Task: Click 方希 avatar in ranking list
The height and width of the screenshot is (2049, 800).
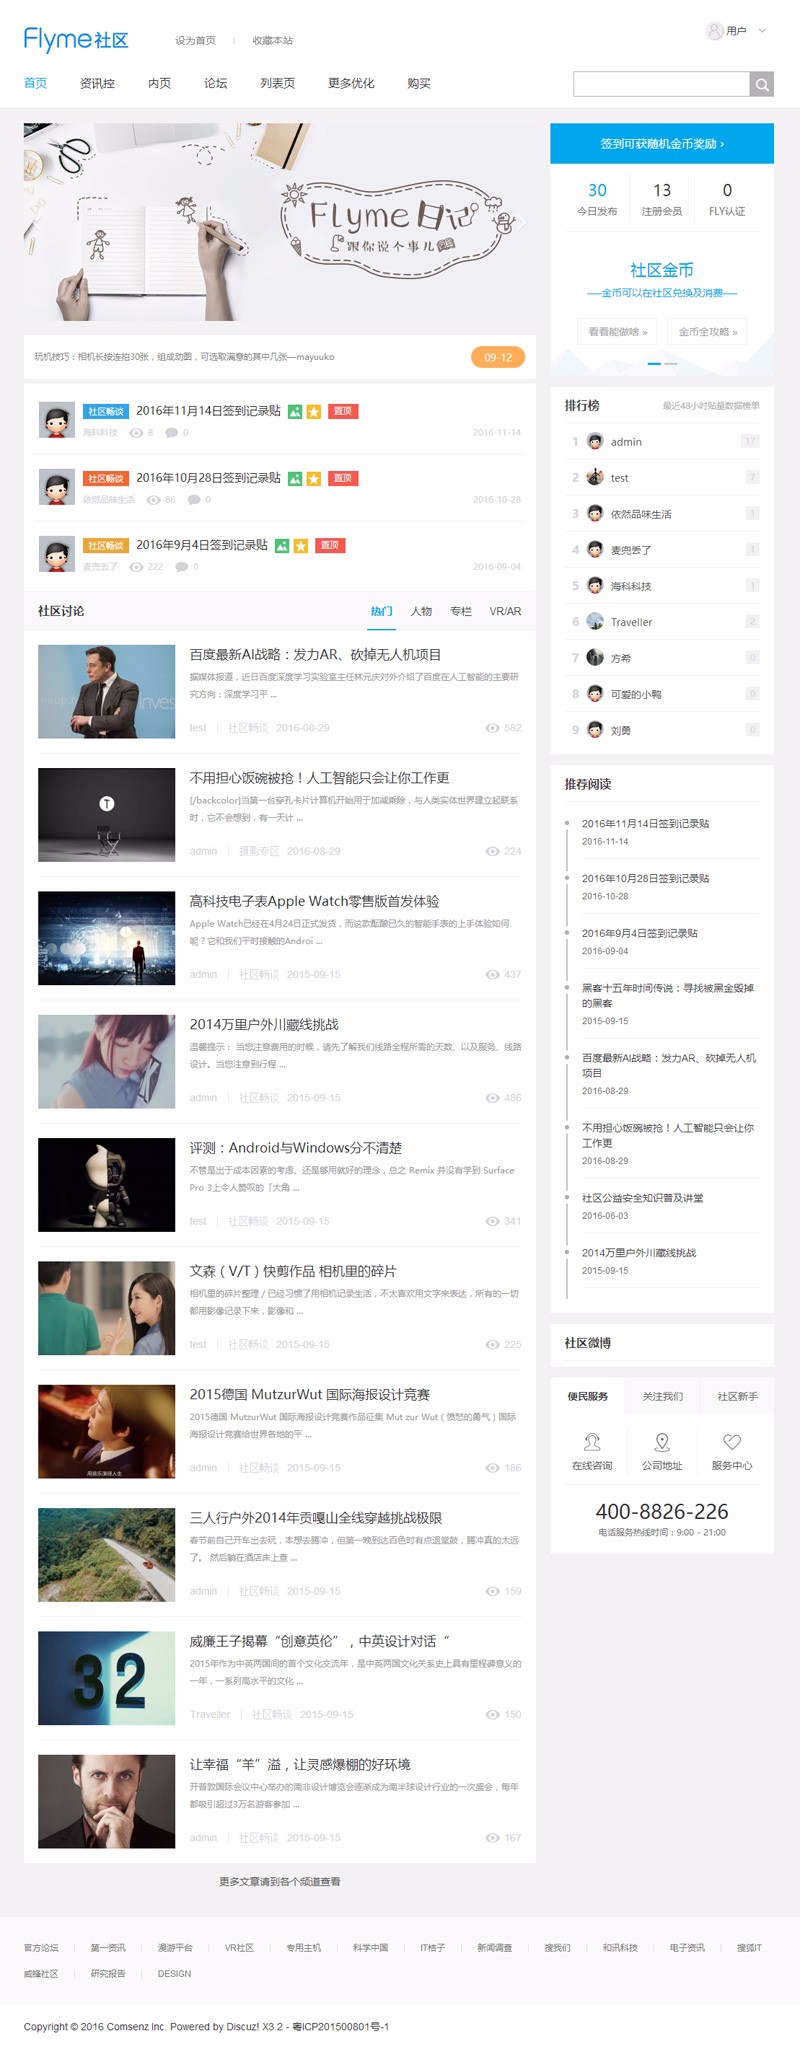Action: coord(595,657)
